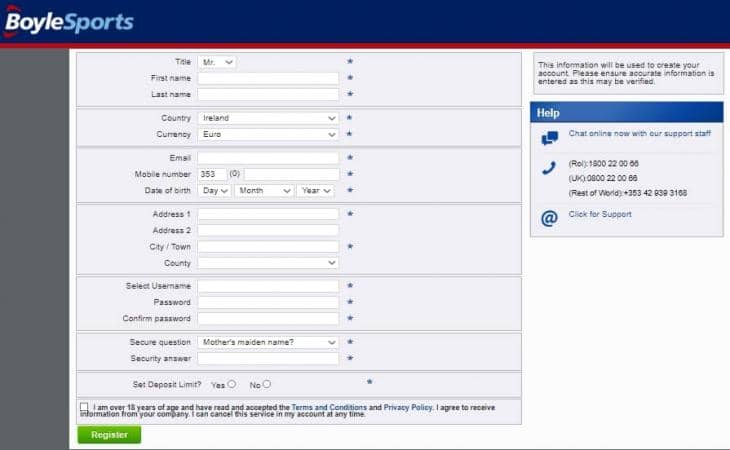Open the Title dropdown

(x=217, y=62)
